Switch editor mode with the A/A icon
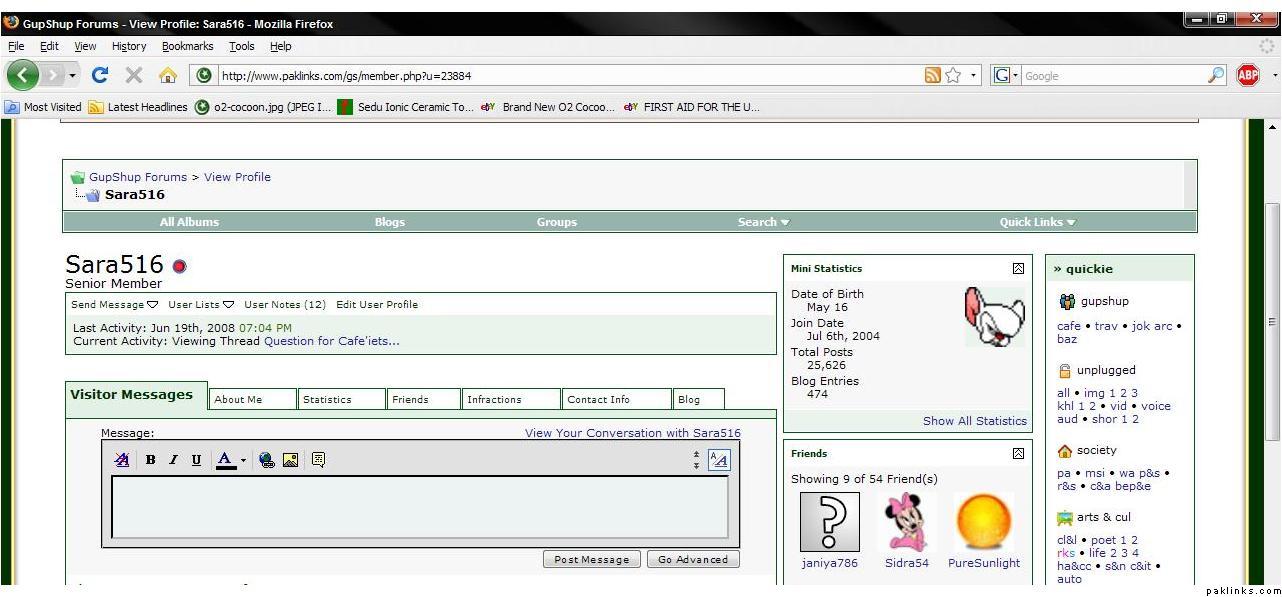 718,460
